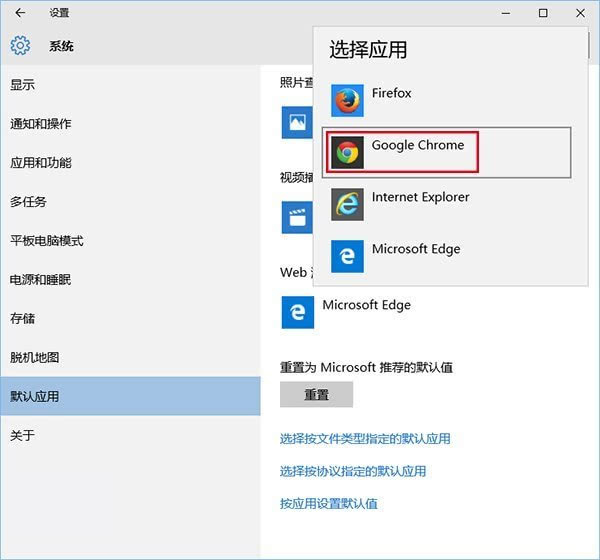Click the photo viewer app icon
This screenshot has width=600, height=560.
(297, 122)
